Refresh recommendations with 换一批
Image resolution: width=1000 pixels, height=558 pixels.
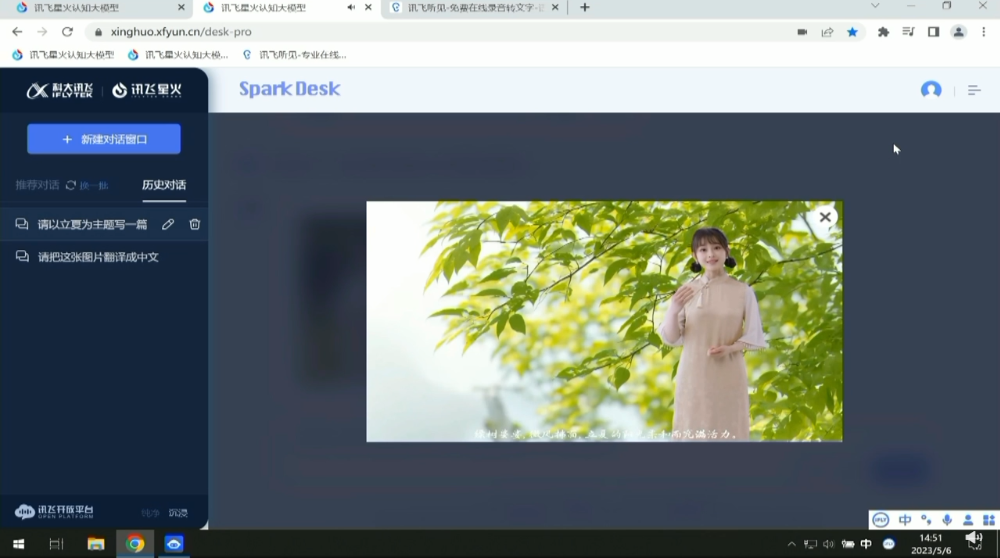(87, 185)
